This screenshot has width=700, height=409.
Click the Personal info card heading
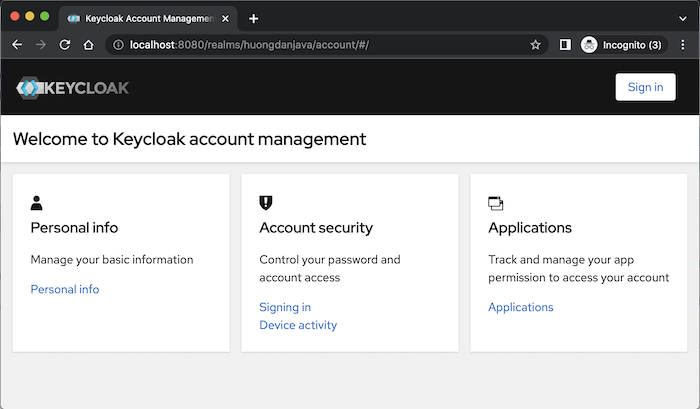tap(74, 228)
